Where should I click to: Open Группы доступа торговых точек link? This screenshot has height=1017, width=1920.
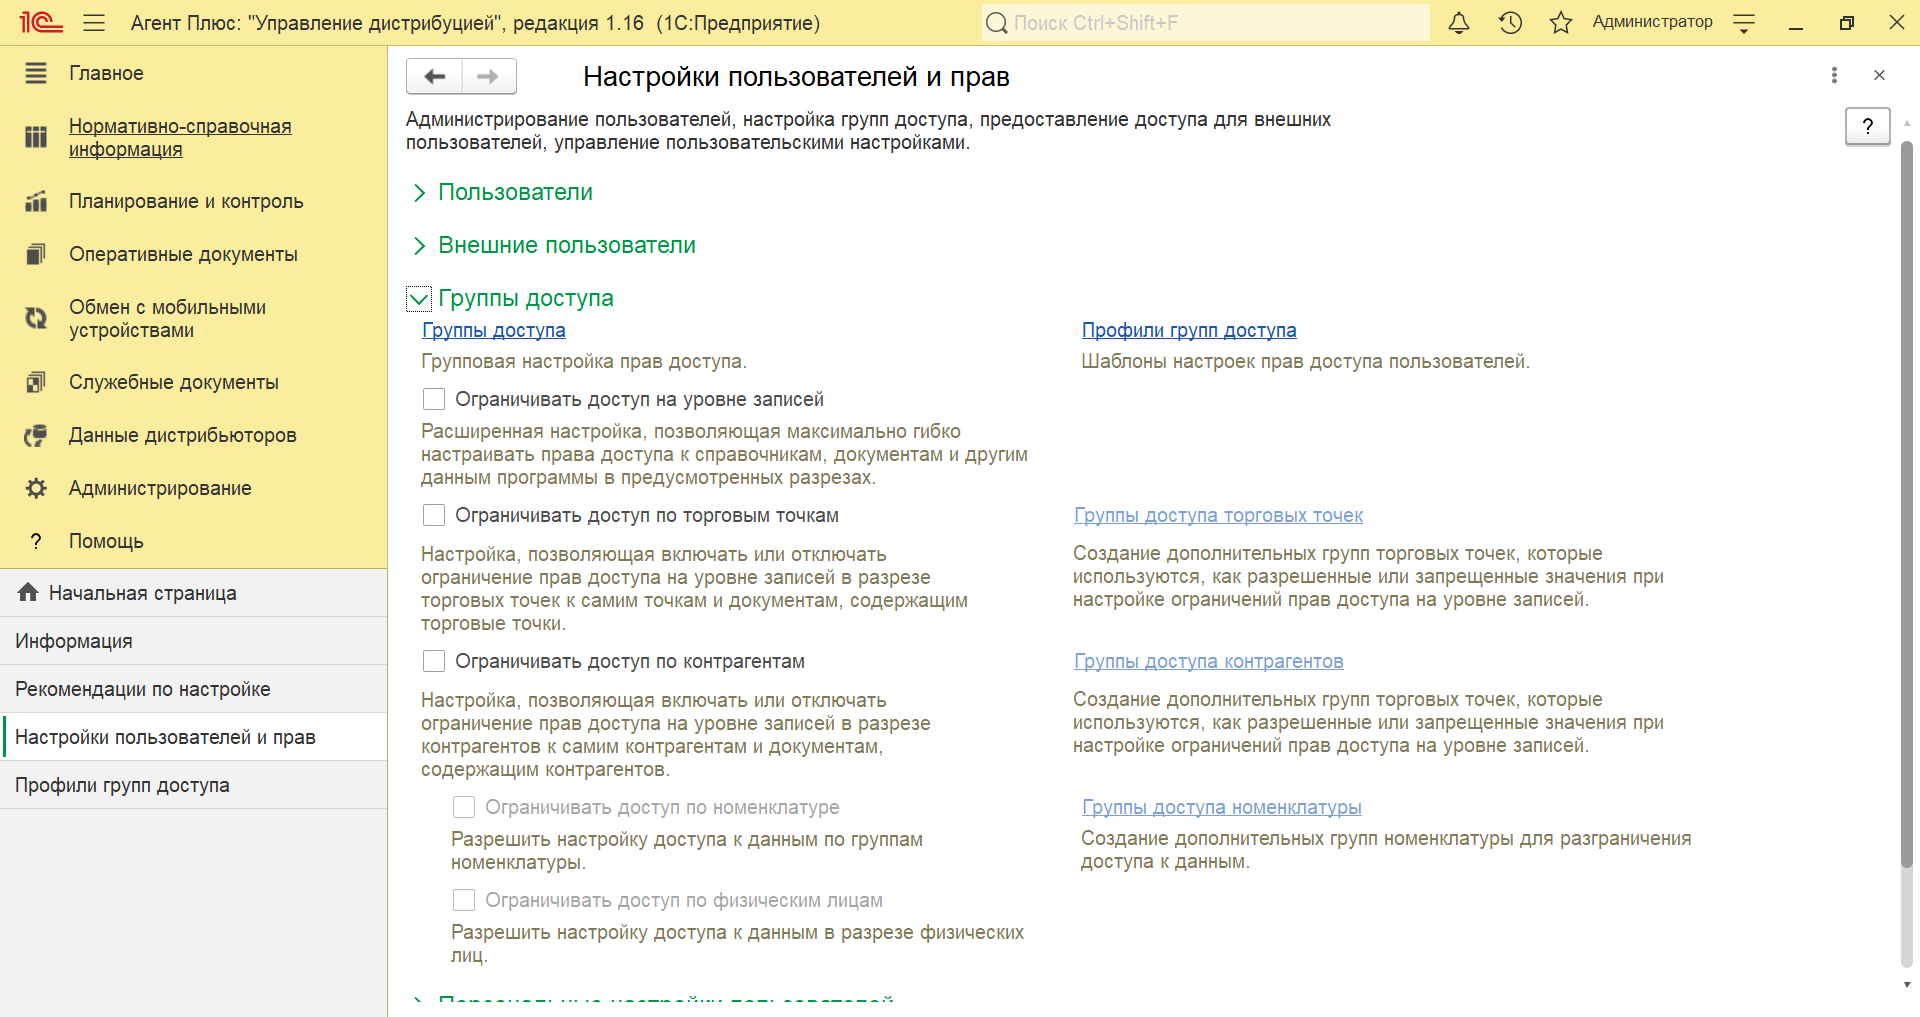1218,515
